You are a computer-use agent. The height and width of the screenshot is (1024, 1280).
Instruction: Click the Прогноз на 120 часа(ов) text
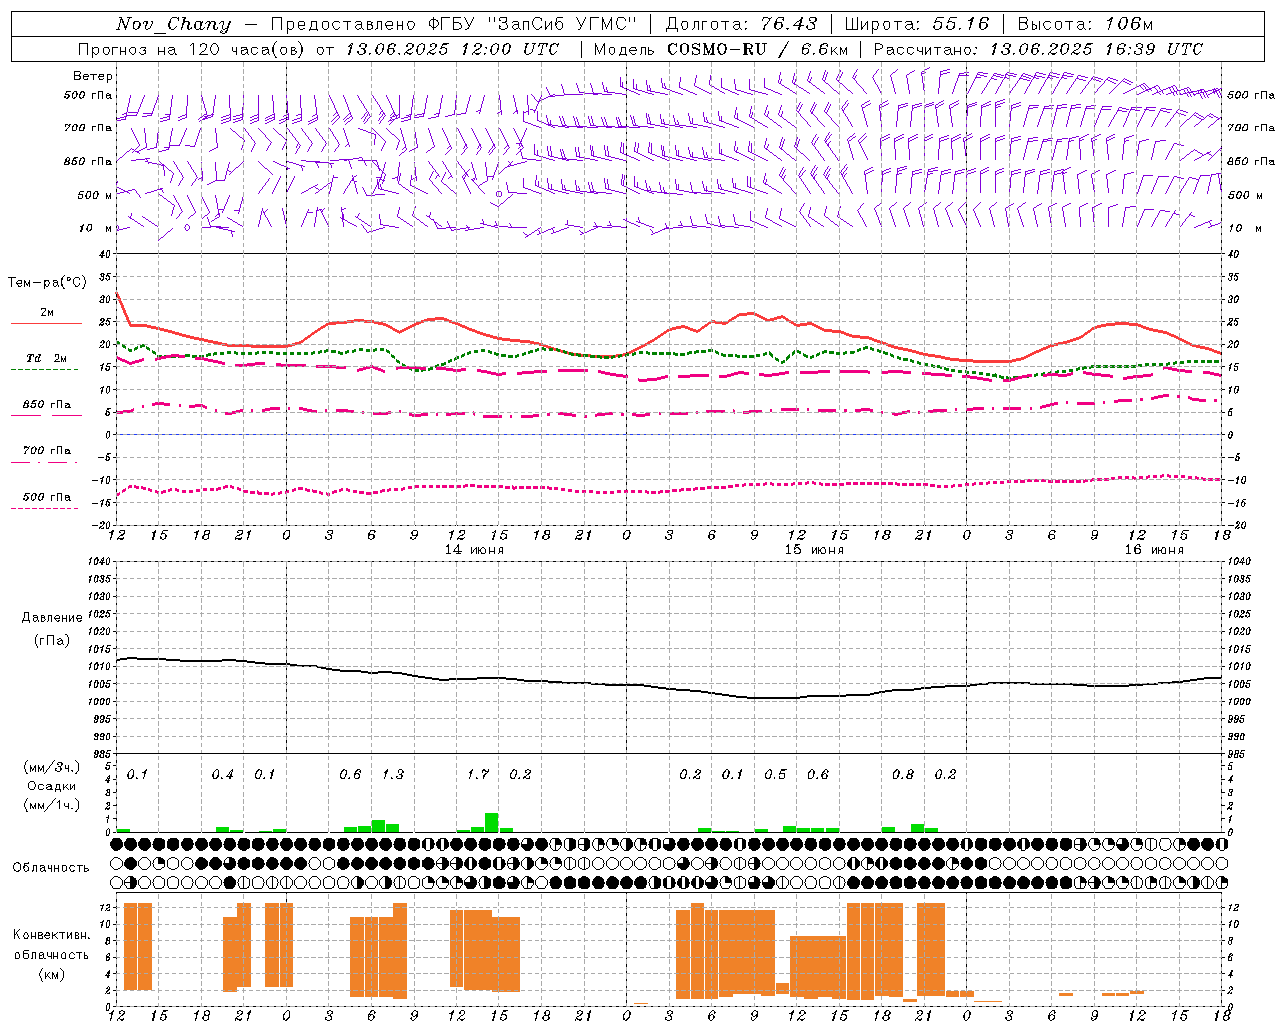click(x=192, y=49)
